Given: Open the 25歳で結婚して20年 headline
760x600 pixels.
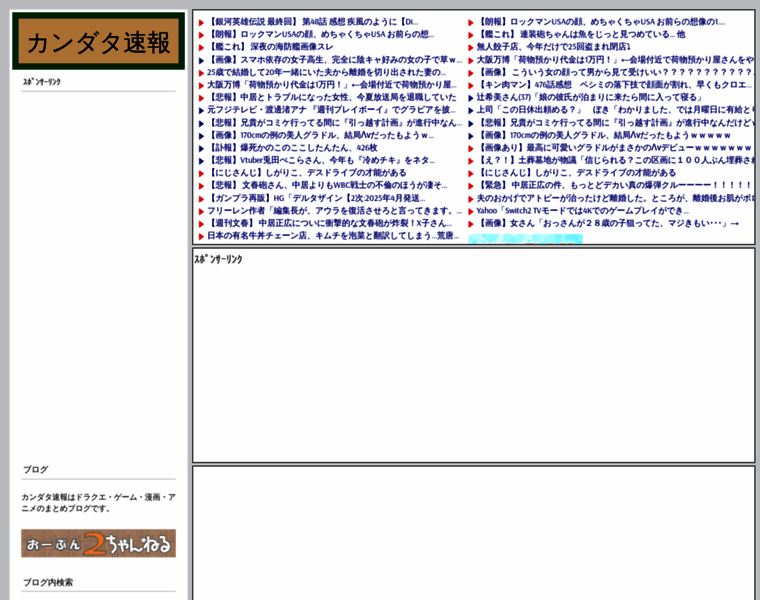Looking at the screenshot, I should click(x=326, y=72).
